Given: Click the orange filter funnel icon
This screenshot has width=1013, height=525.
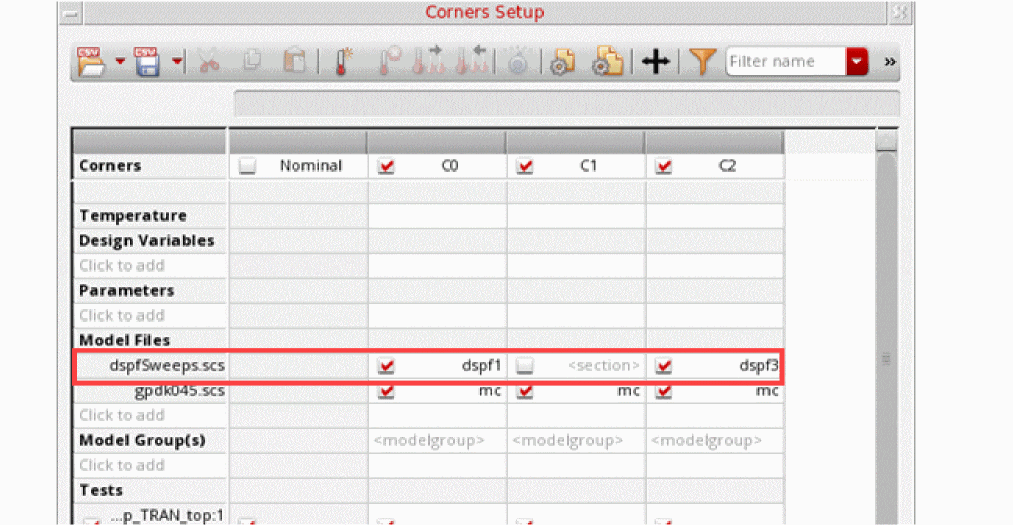Looking at the screenshot, I should (702, 61).
